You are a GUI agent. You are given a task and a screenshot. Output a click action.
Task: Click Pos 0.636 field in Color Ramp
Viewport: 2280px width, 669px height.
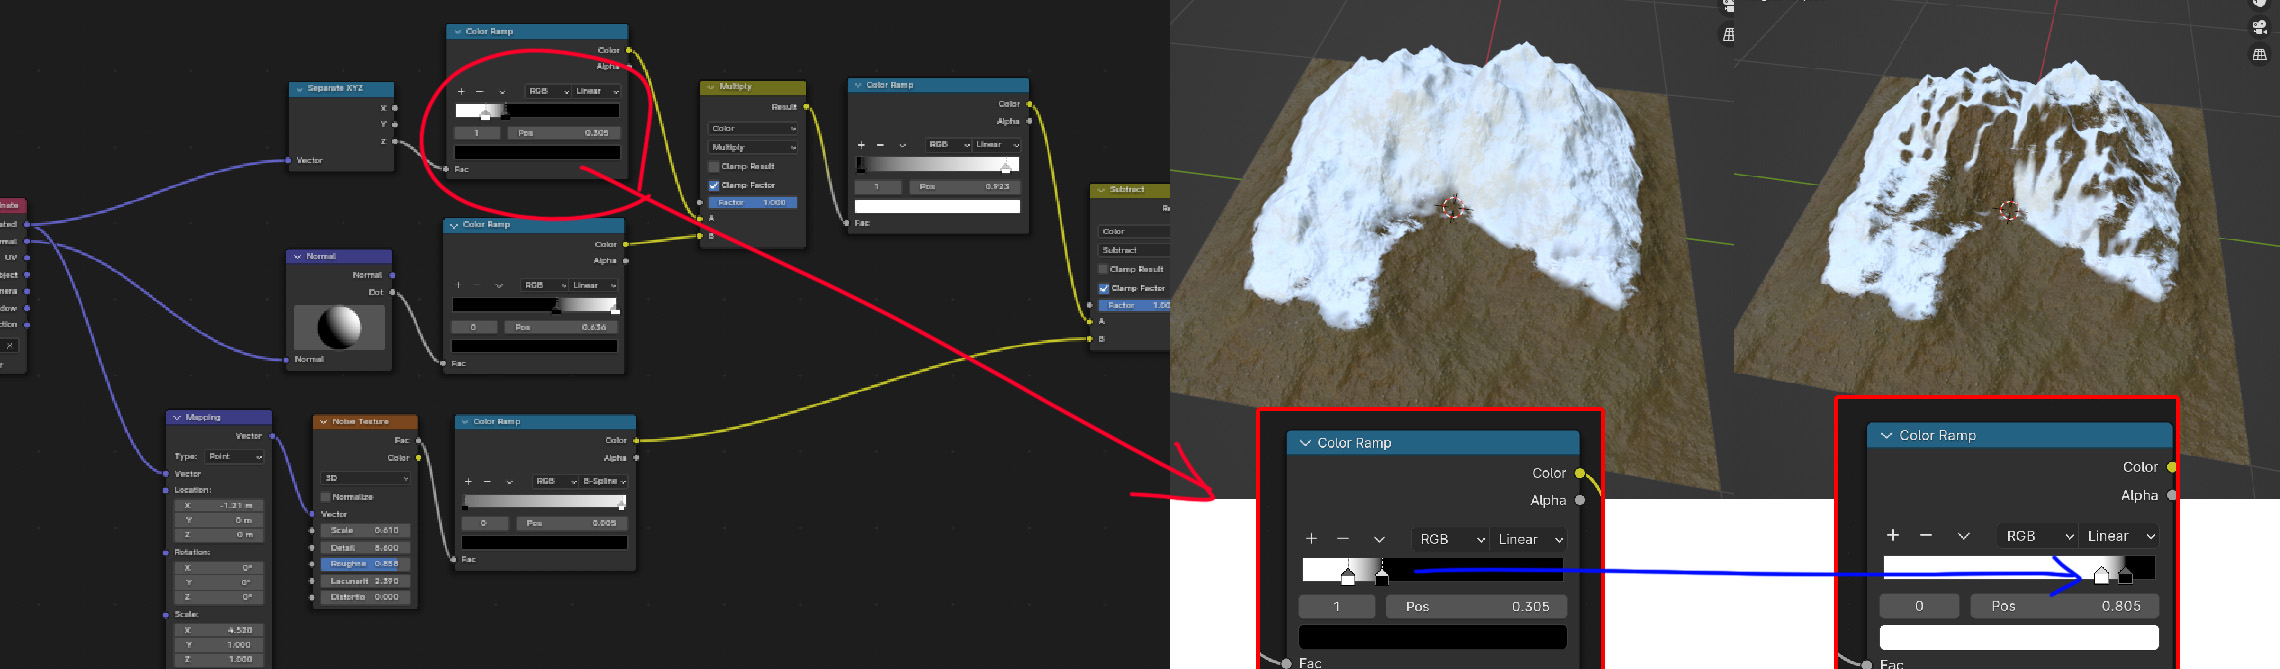(561, 327)
